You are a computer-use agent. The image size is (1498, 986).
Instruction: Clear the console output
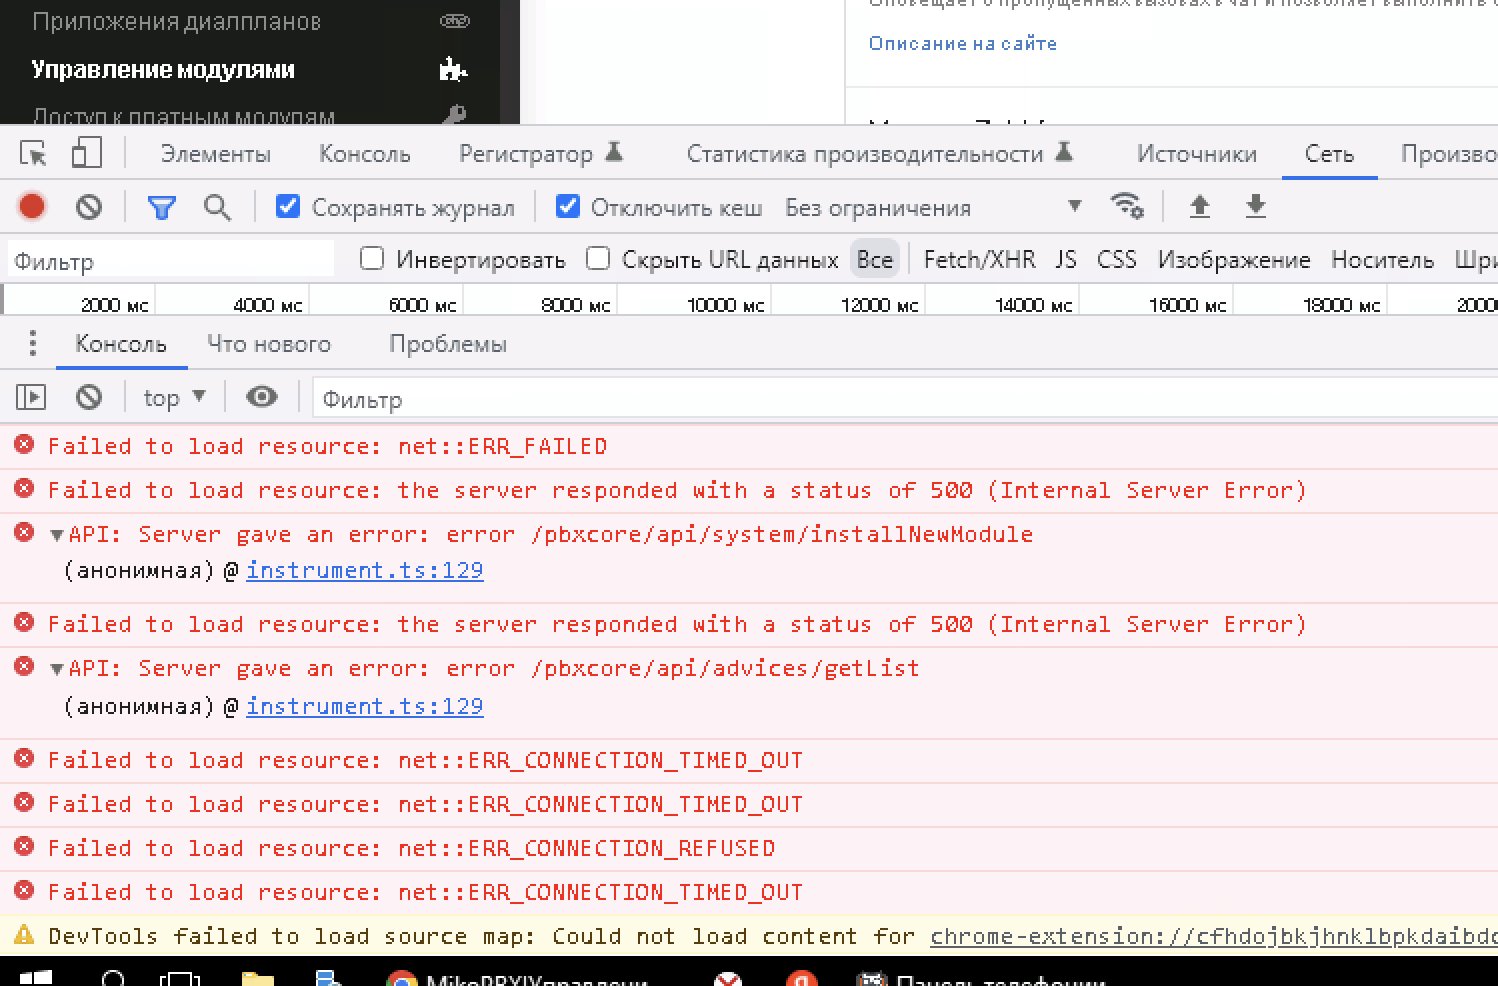pos(89,397)
